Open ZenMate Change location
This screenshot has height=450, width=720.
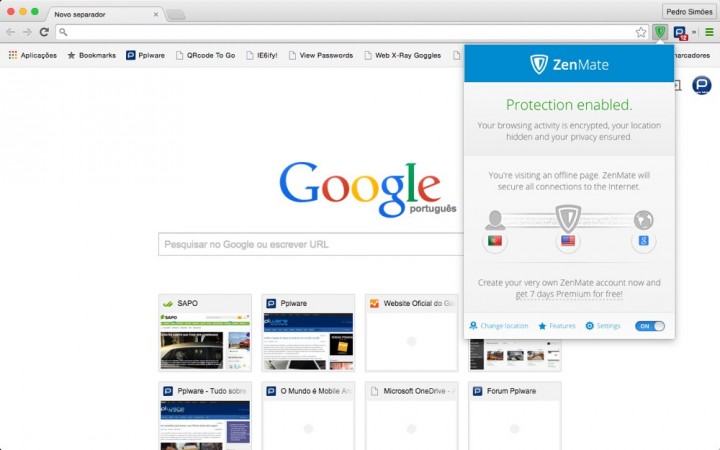[499, 326]
